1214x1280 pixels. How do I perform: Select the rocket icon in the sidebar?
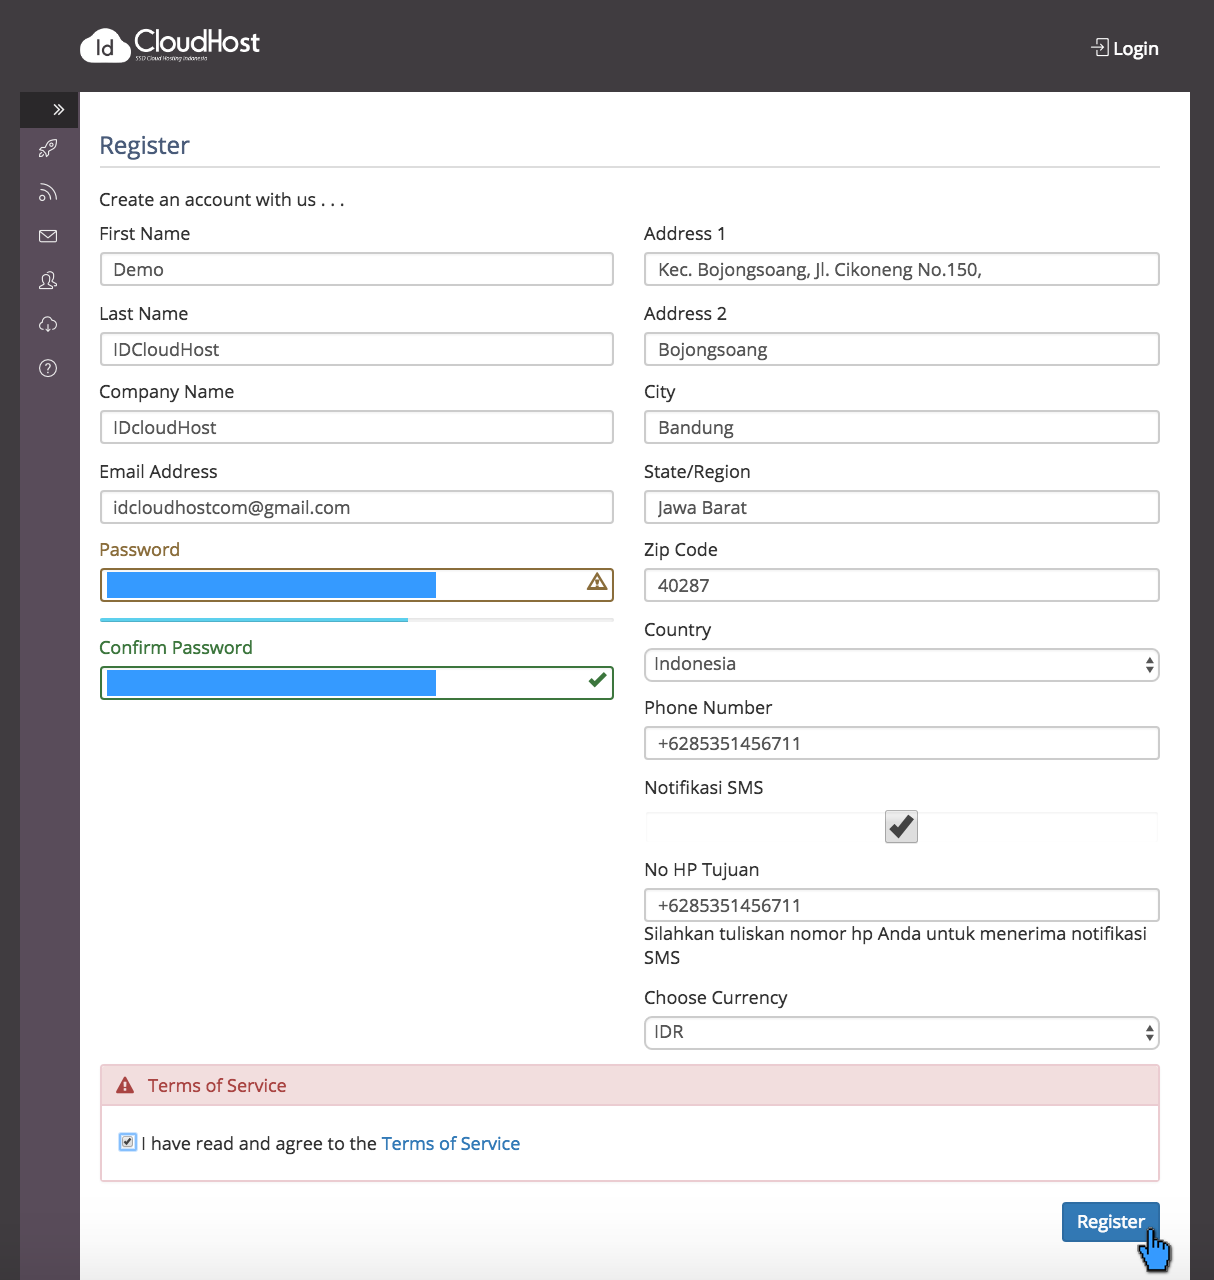[47, 148]
